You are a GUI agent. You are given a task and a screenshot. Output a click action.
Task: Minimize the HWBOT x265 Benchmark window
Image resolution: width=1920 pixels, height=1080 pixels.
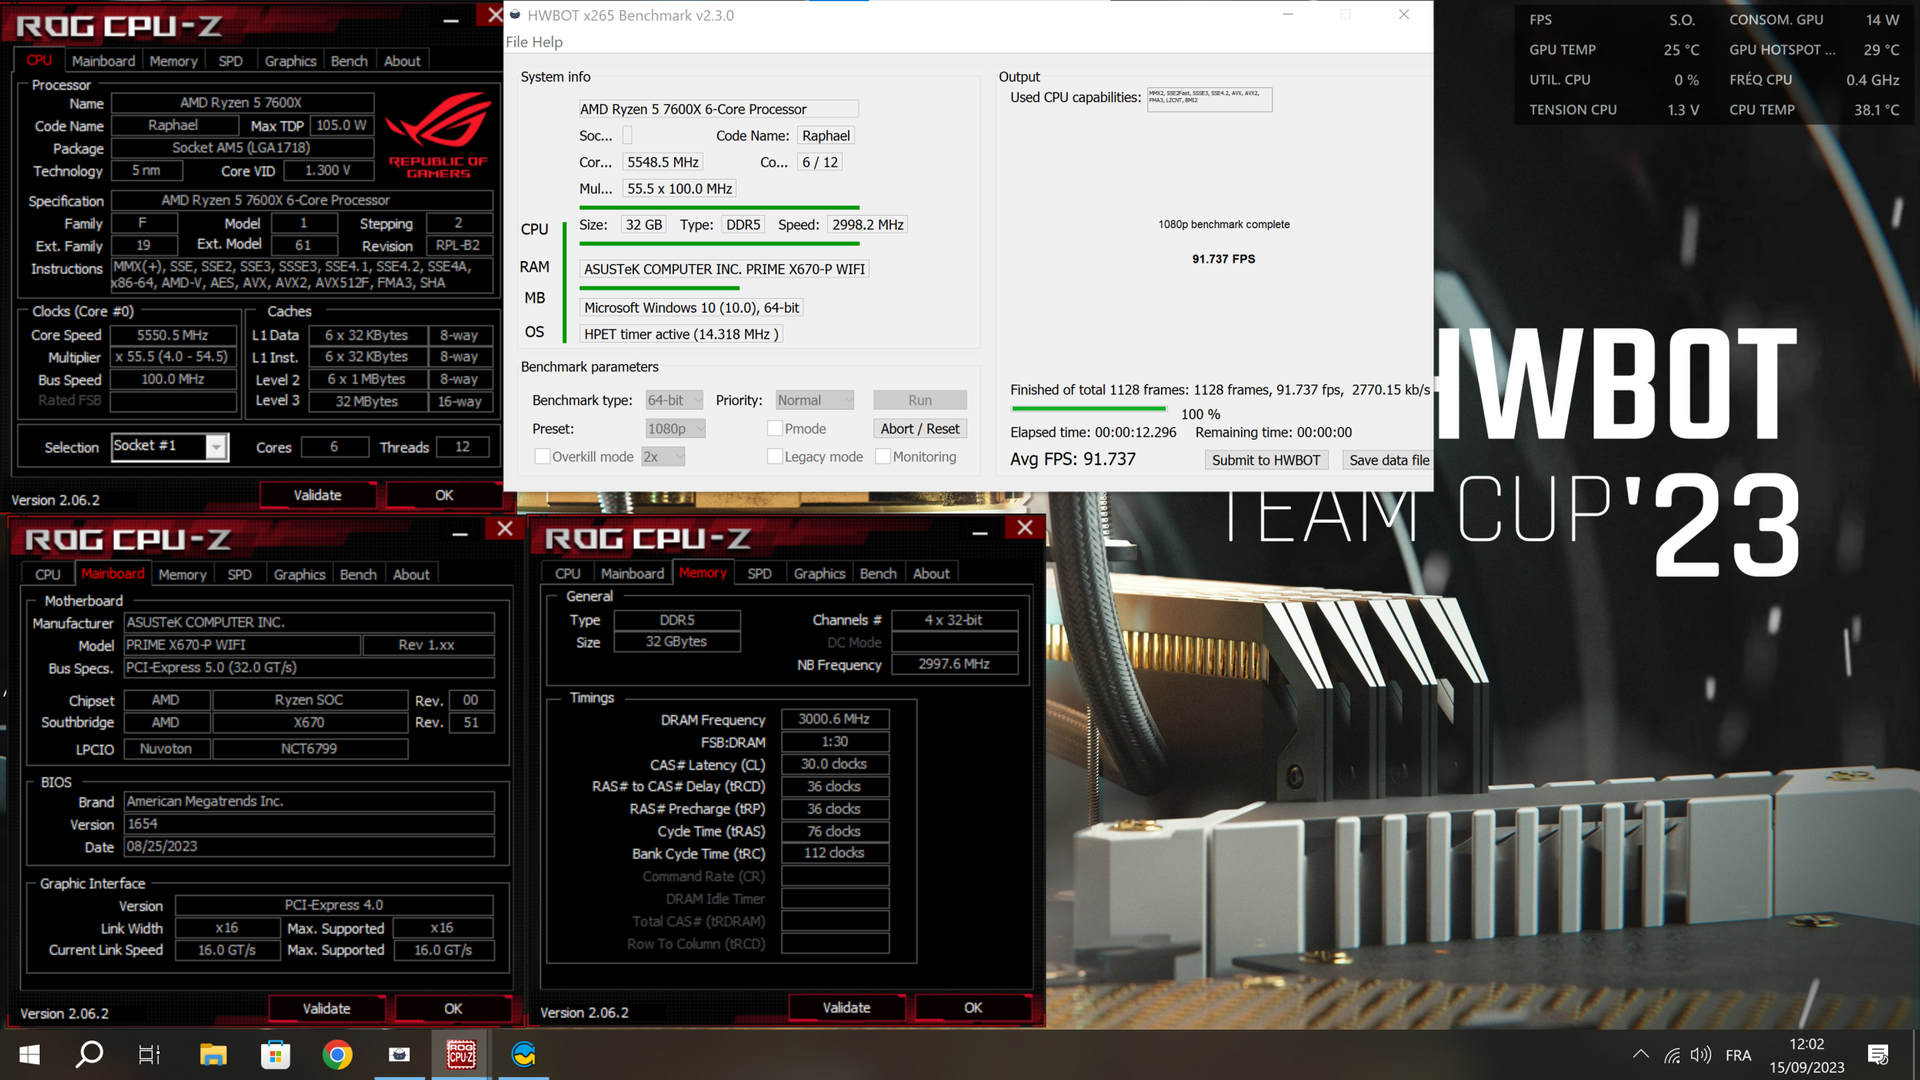click(x=1288, y=15)
